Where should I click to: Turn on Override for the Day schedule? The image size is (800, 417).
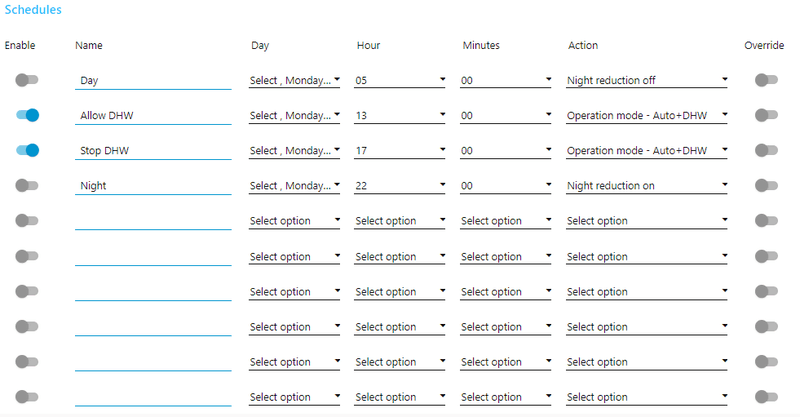coord(766,80)
